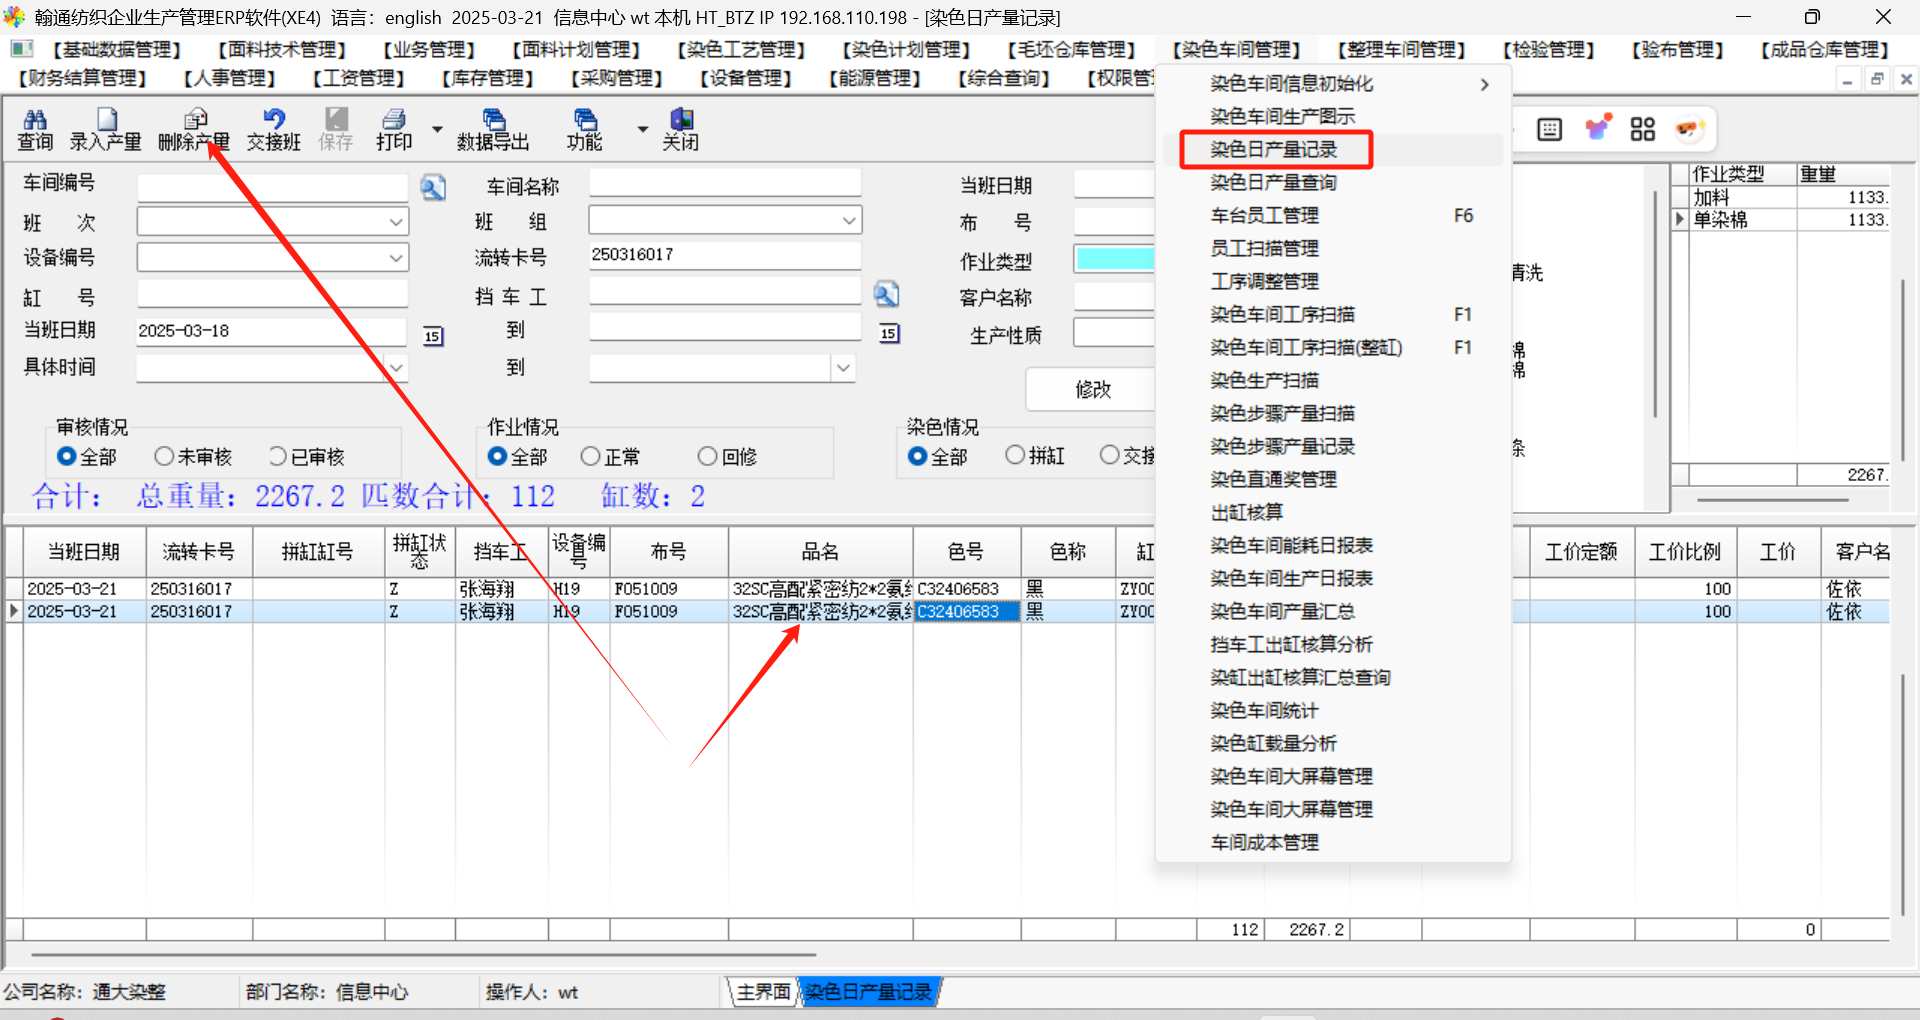The image size is (1920, 1020).
Task: Open the 设备编号 dropdown
Action: click(x=396, y=257)
